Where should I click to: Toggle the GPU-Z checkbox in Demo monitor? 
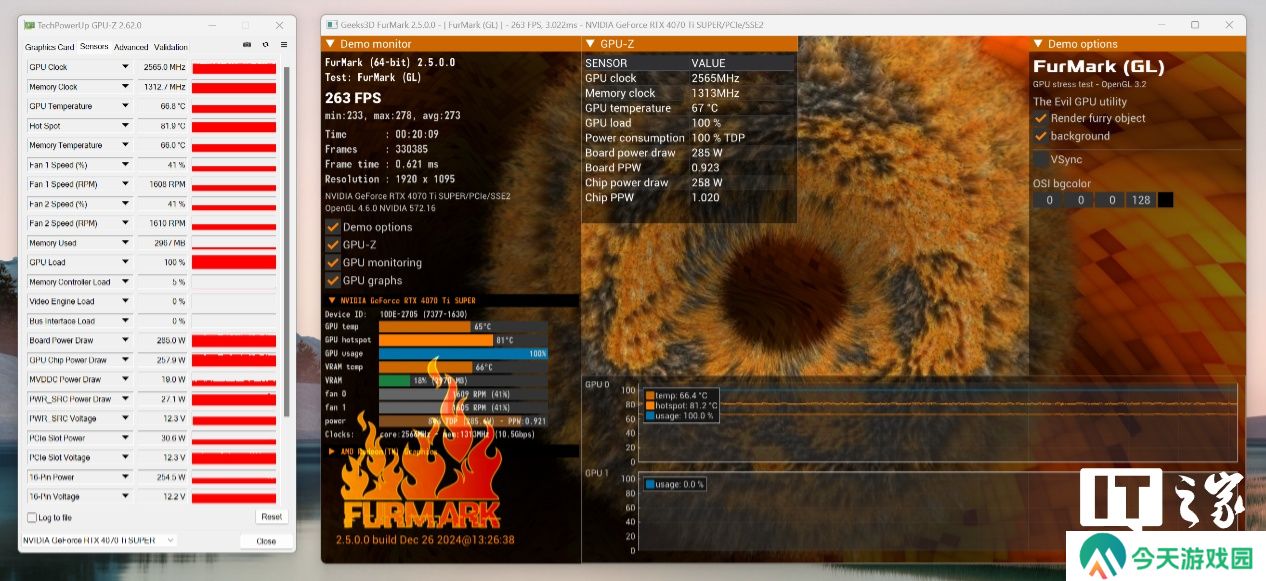click(x=333, y=244)
